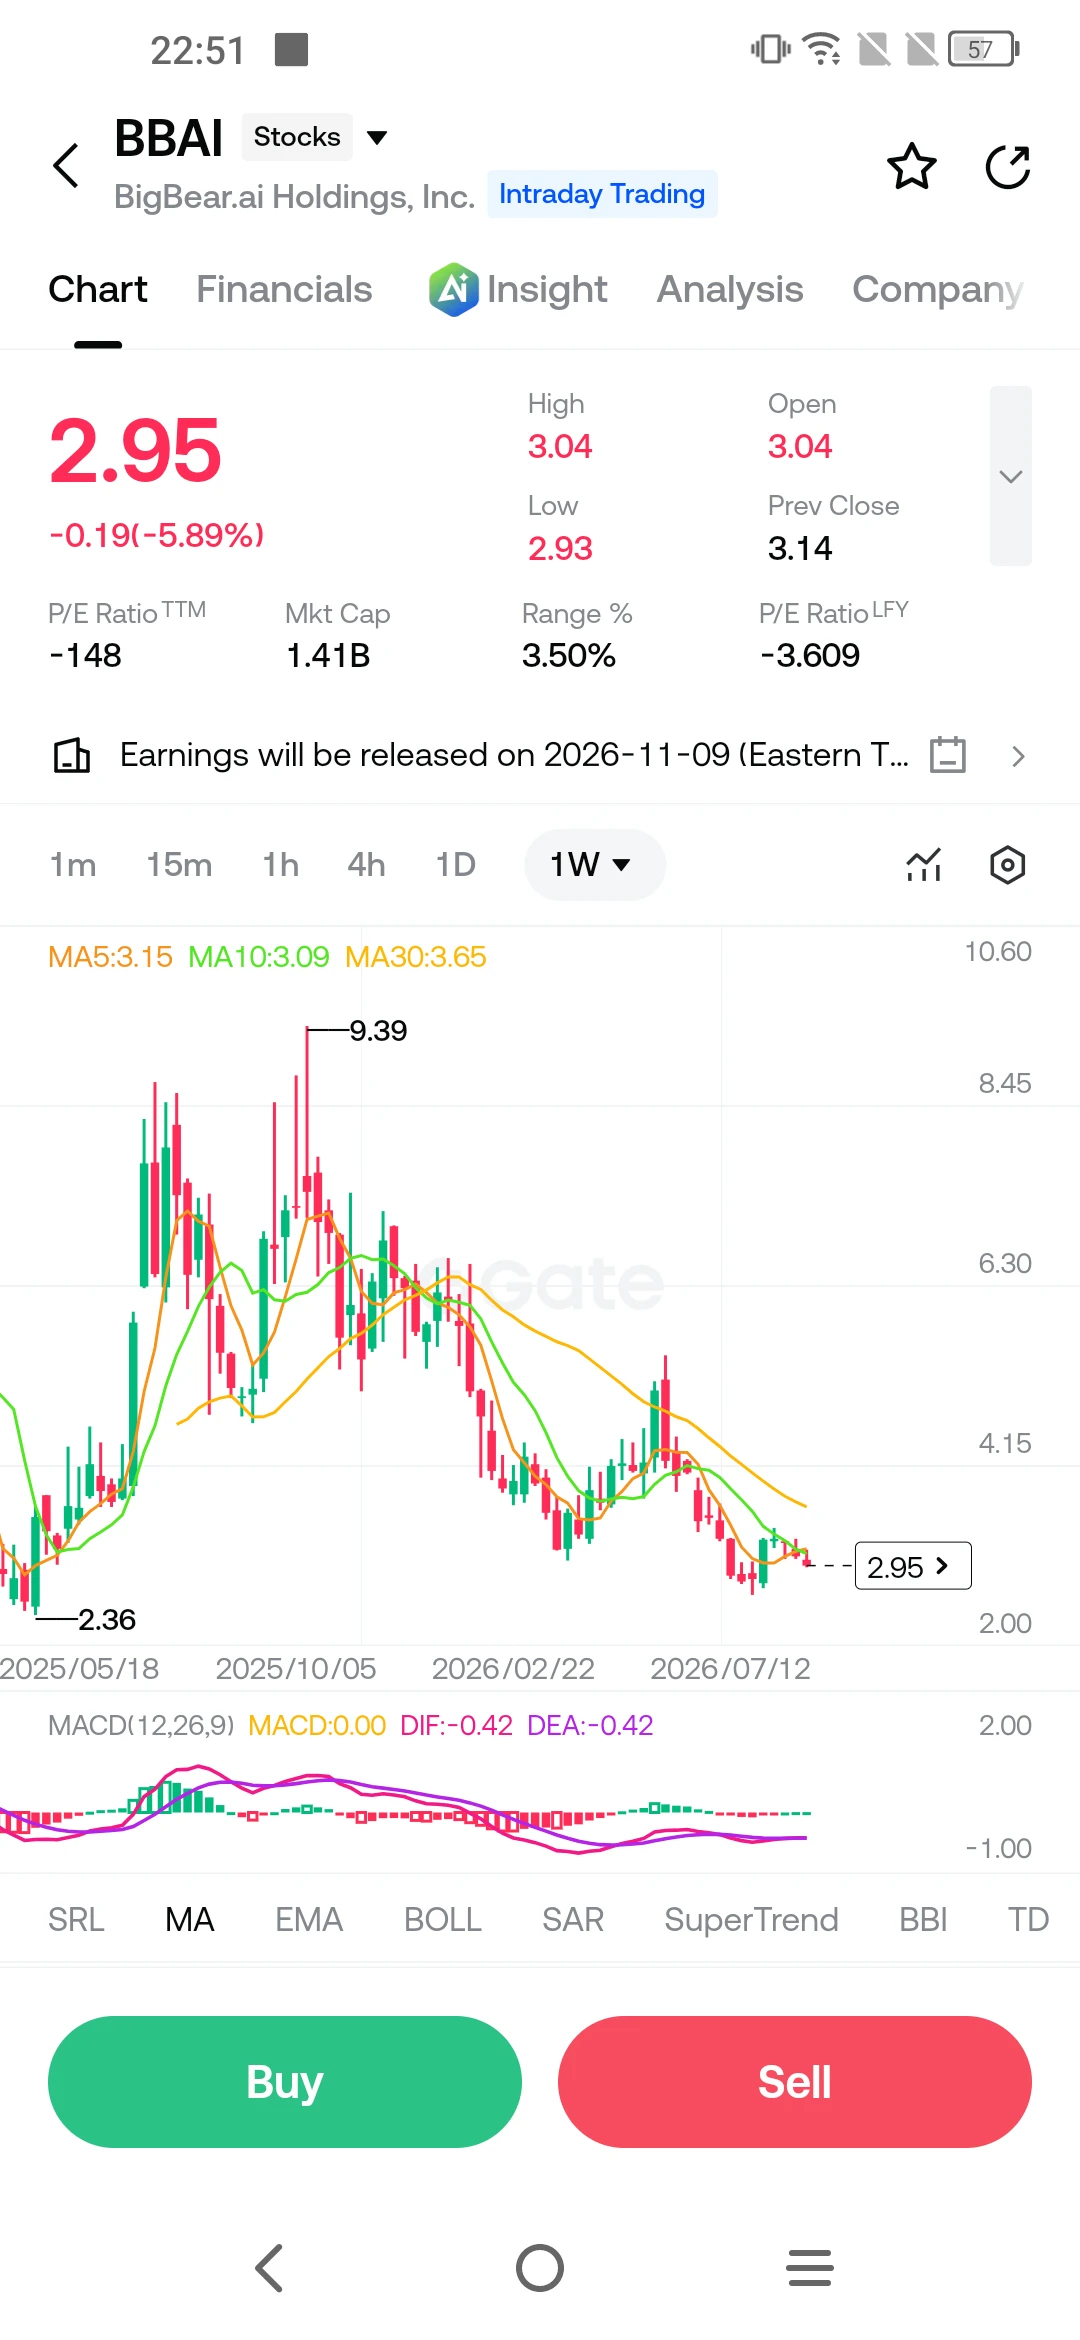Viewport: 1080px width, 2340px height.
Task: Select the BOLL indicator
Action: point(443,1920)
